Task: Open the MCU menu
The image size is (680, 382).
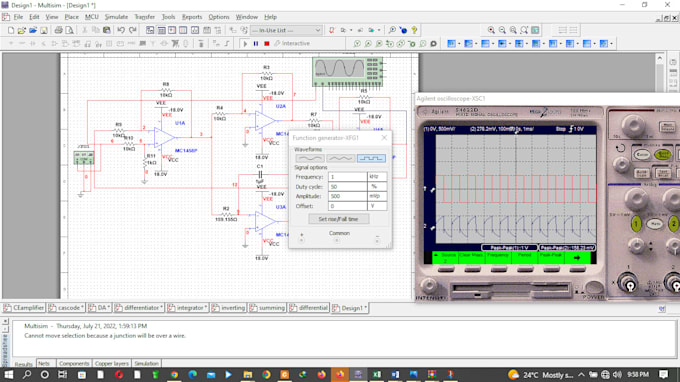Action: click(92, 17)
